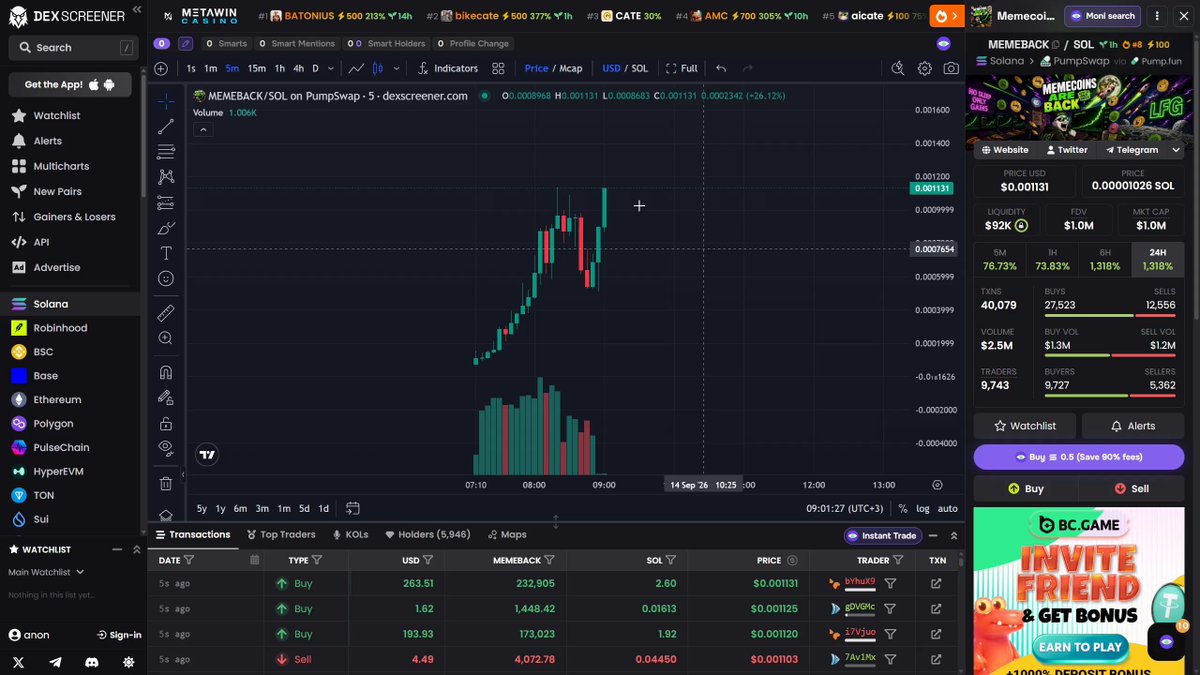Select the trend line drawing tool
This screenshot has width=1200, height=675.
click(166, 126)
